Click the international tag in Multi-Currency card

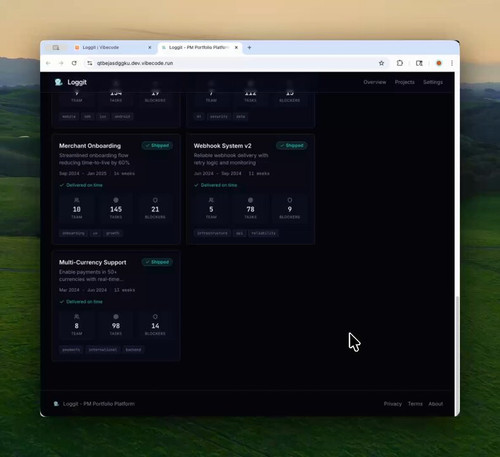point(103,350)
